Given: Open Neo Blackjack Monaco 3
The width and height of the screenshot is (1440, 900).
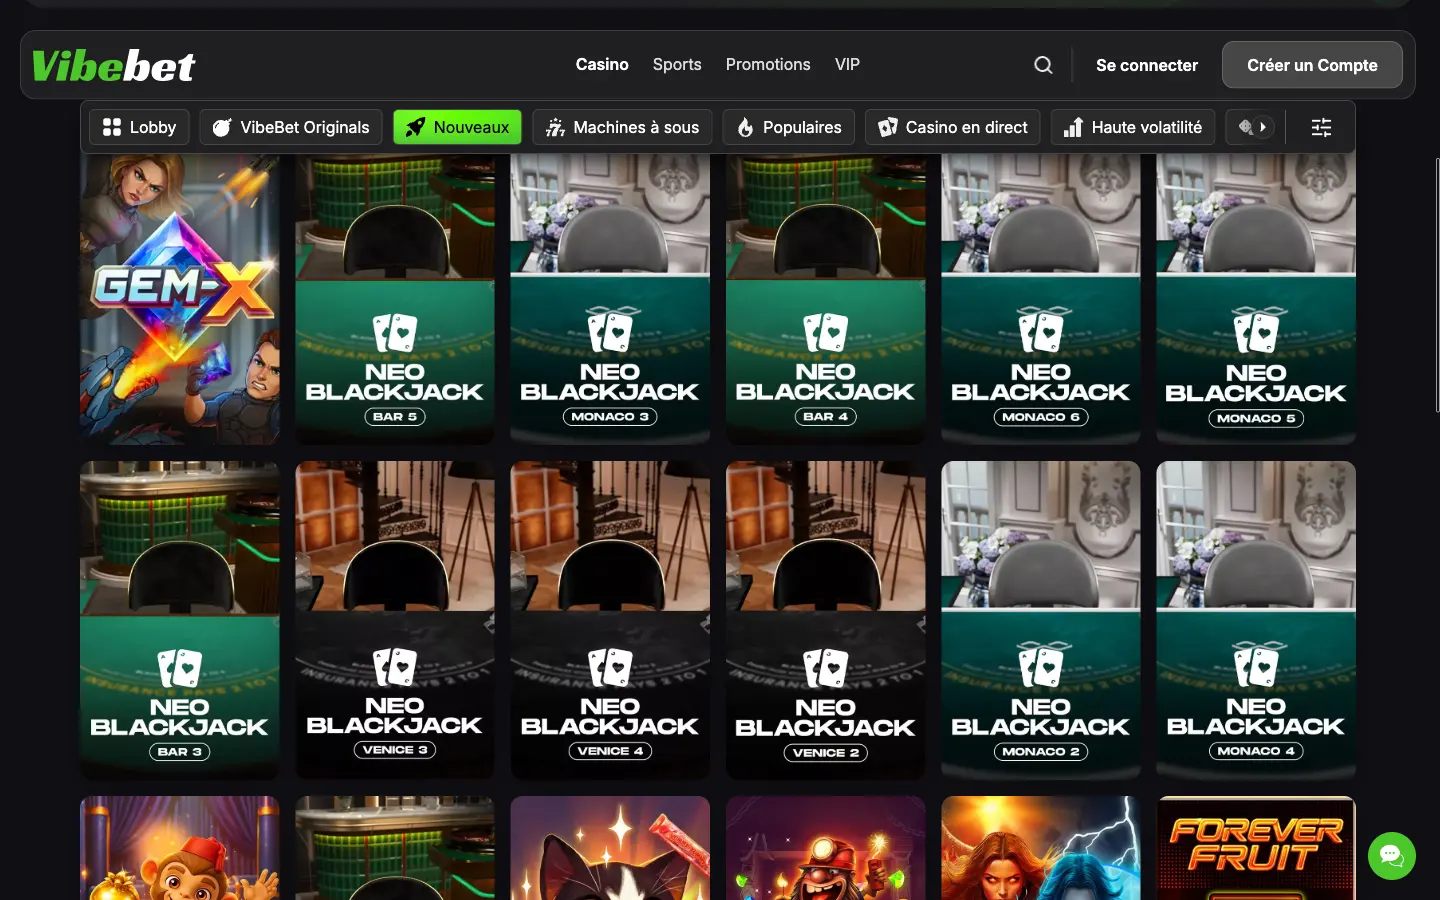Looking at the screenshot, I should tap(610, 298).
